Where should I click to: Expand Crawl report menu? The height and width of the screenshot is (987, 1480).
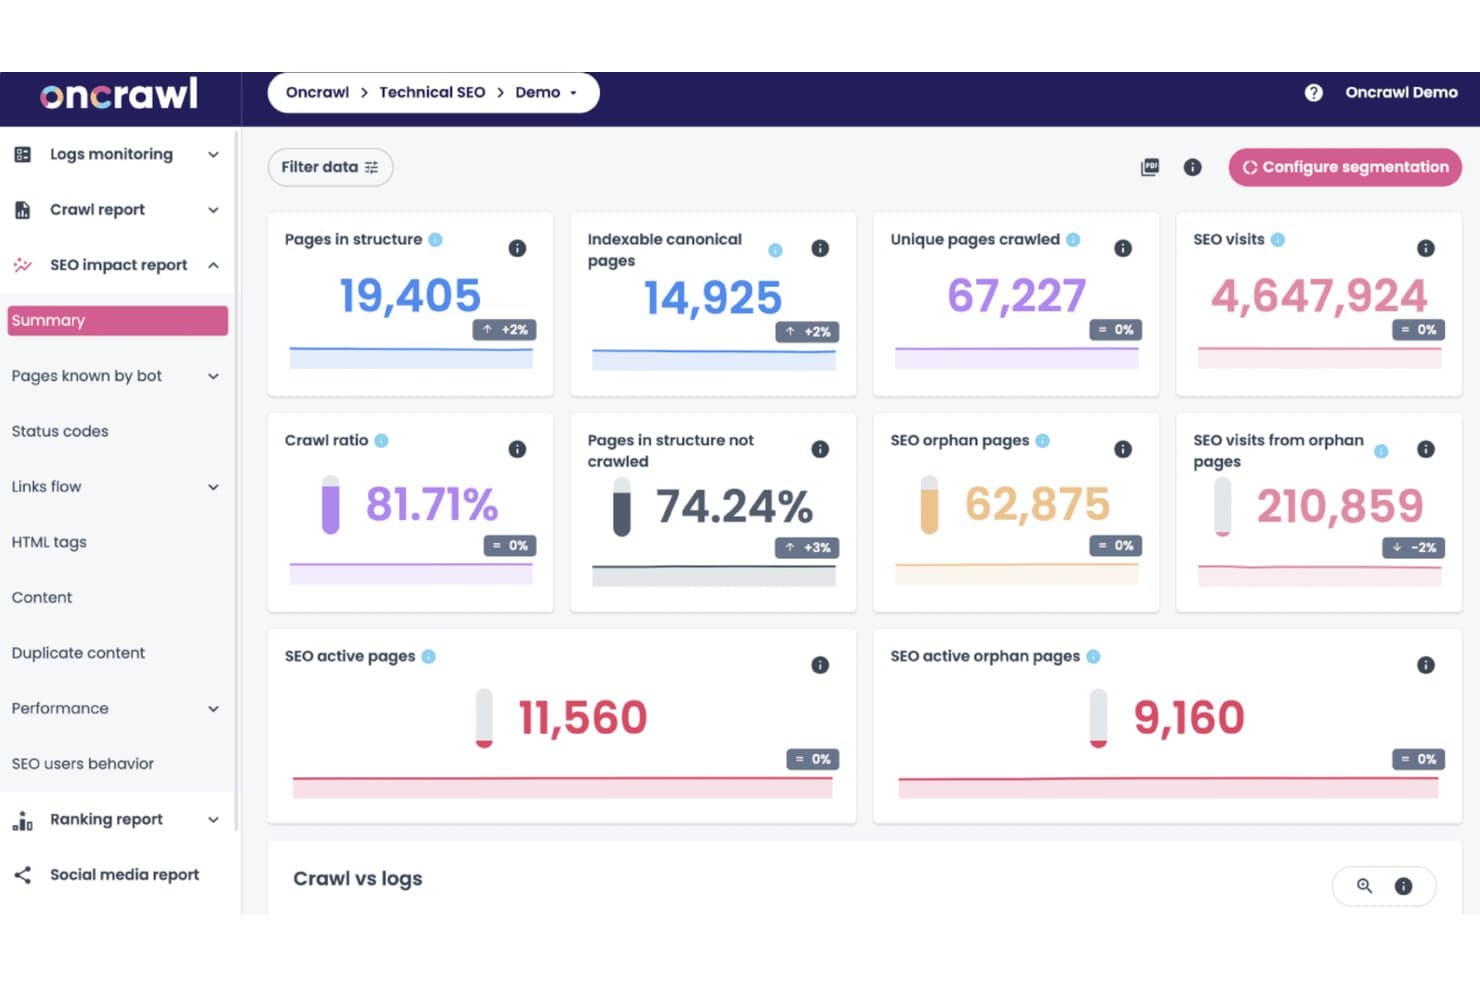(x=213, y=210)
